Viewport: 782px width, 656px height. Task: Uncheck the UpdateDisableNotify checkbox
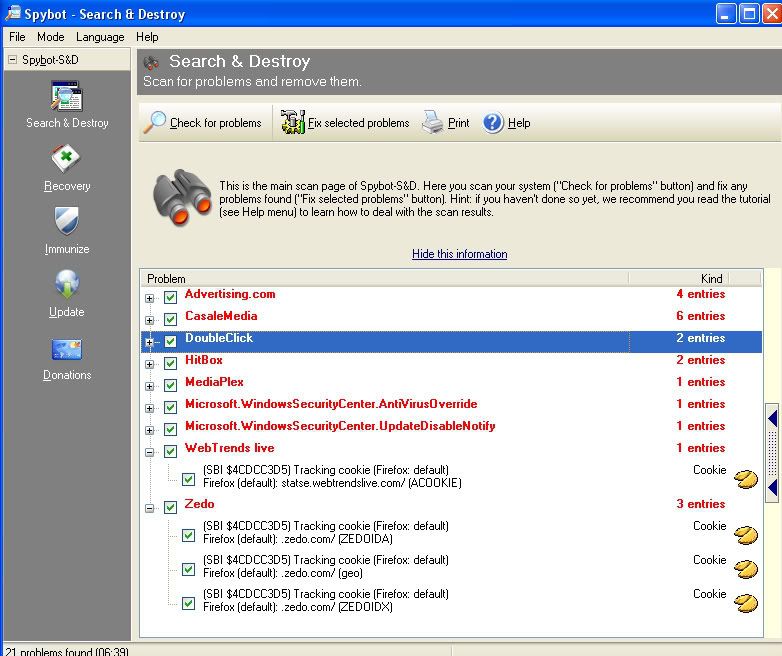point(170,430)
